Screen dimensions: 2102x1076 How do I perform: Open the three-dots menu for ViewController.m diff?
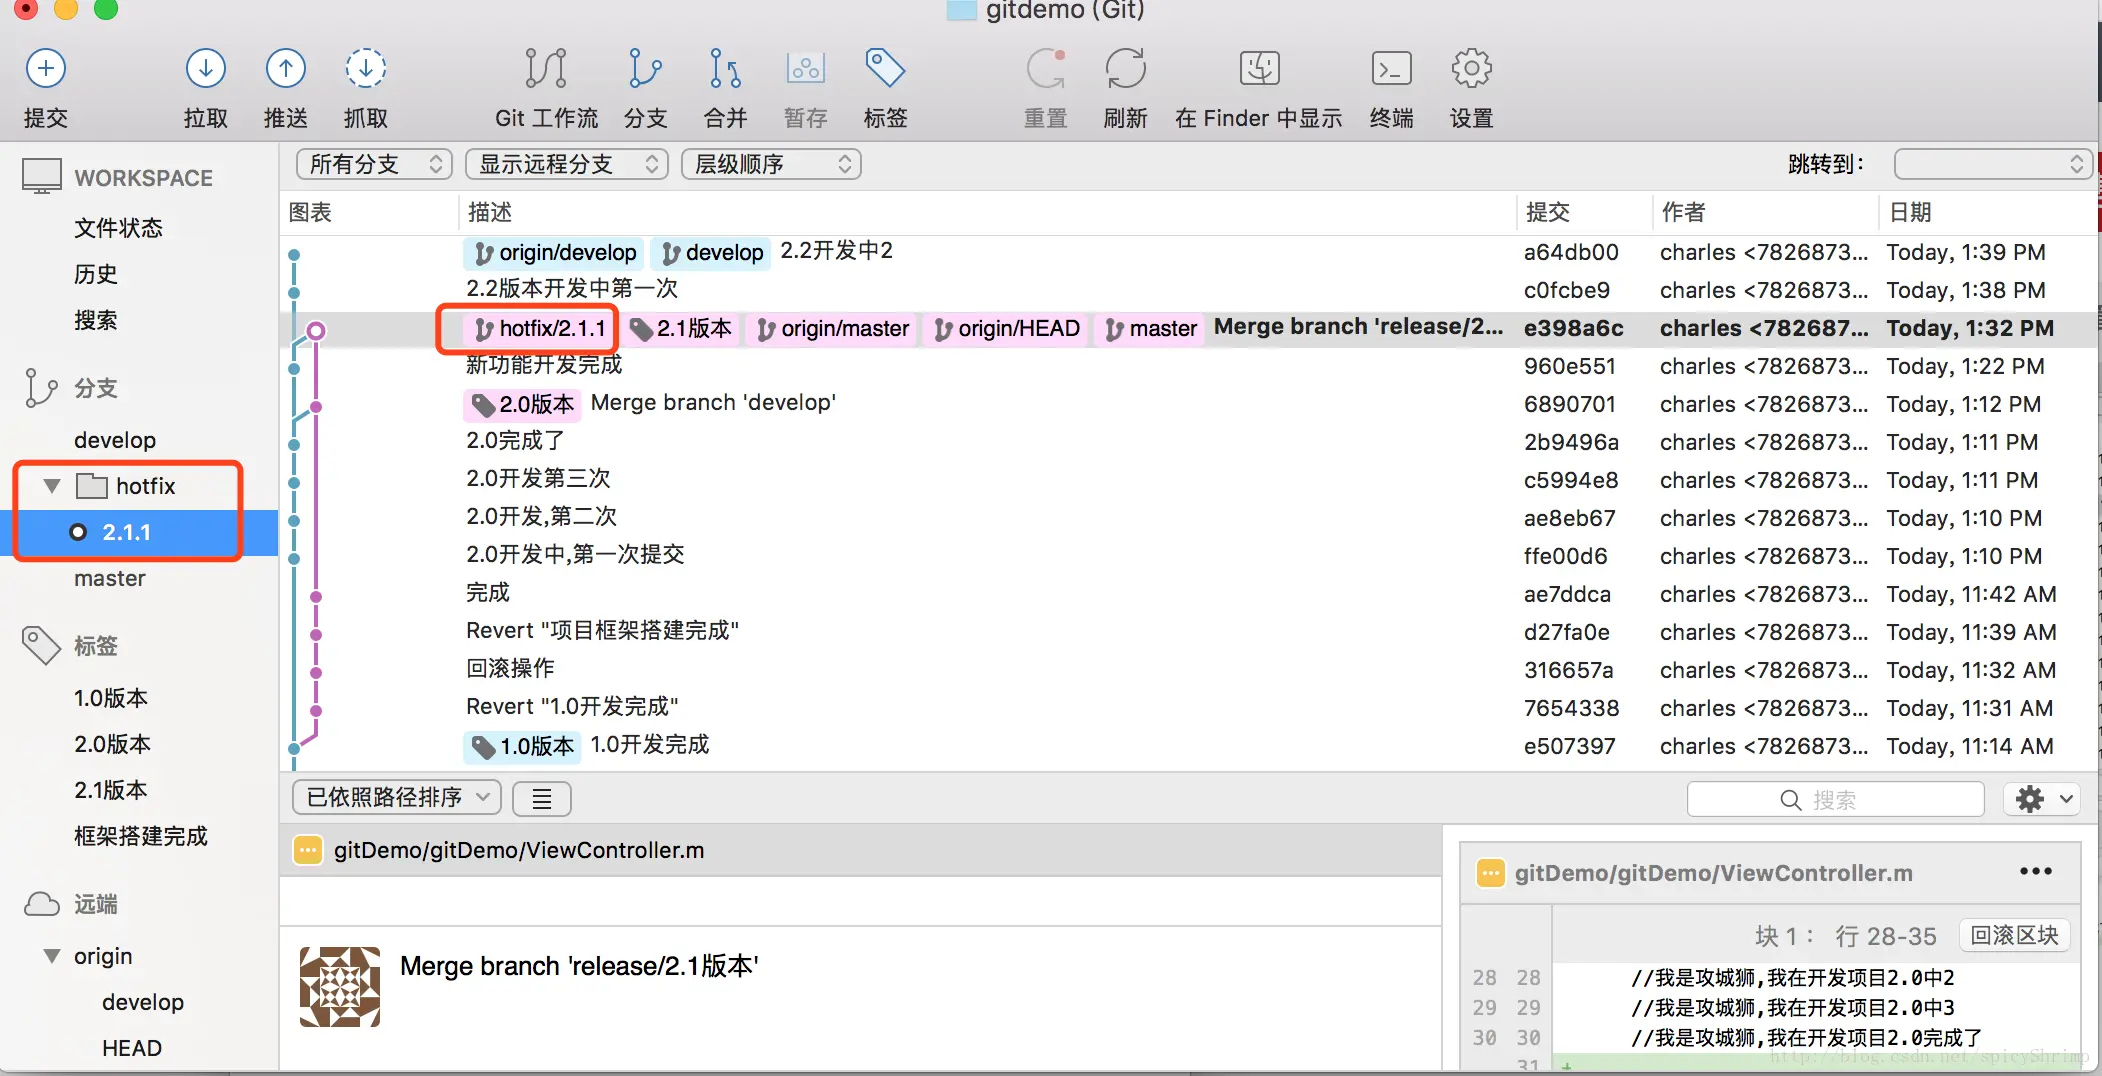click(2035, 872)
